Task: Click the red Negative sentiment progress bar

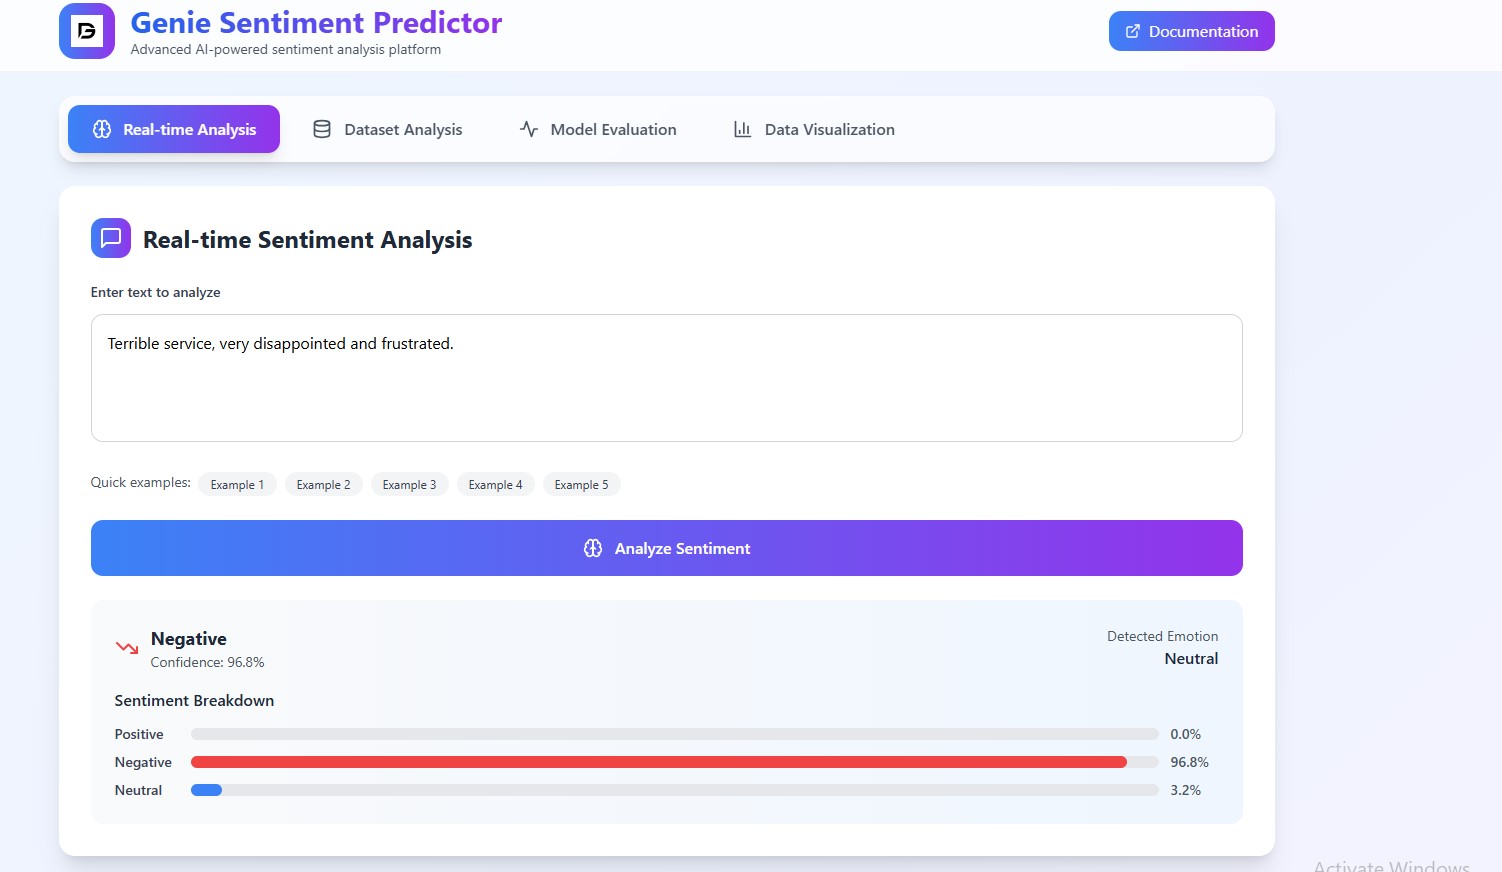Action: pos(659,762)
